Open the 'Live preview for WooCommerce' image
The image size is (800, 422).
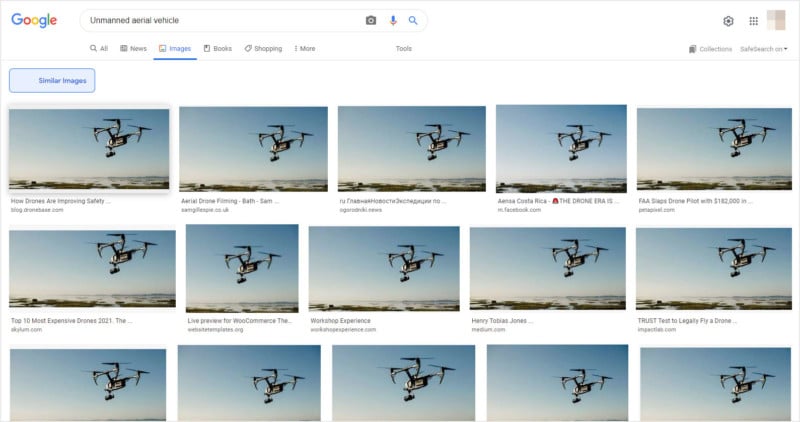(242, 268)
